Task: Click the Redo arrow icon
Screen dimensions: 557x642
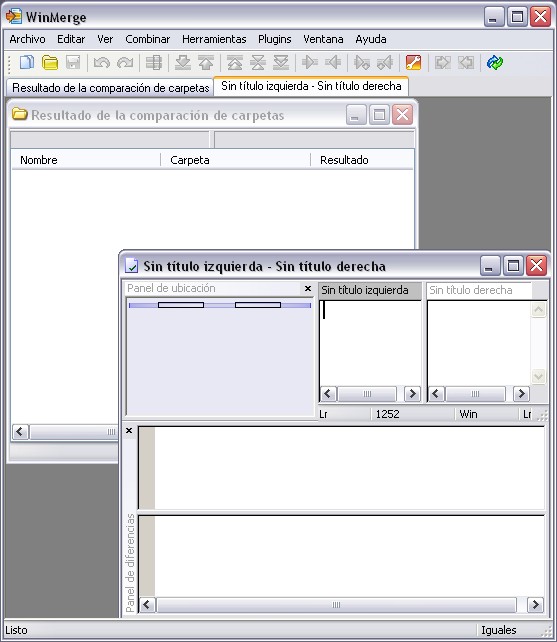Action: coord(125,63)
